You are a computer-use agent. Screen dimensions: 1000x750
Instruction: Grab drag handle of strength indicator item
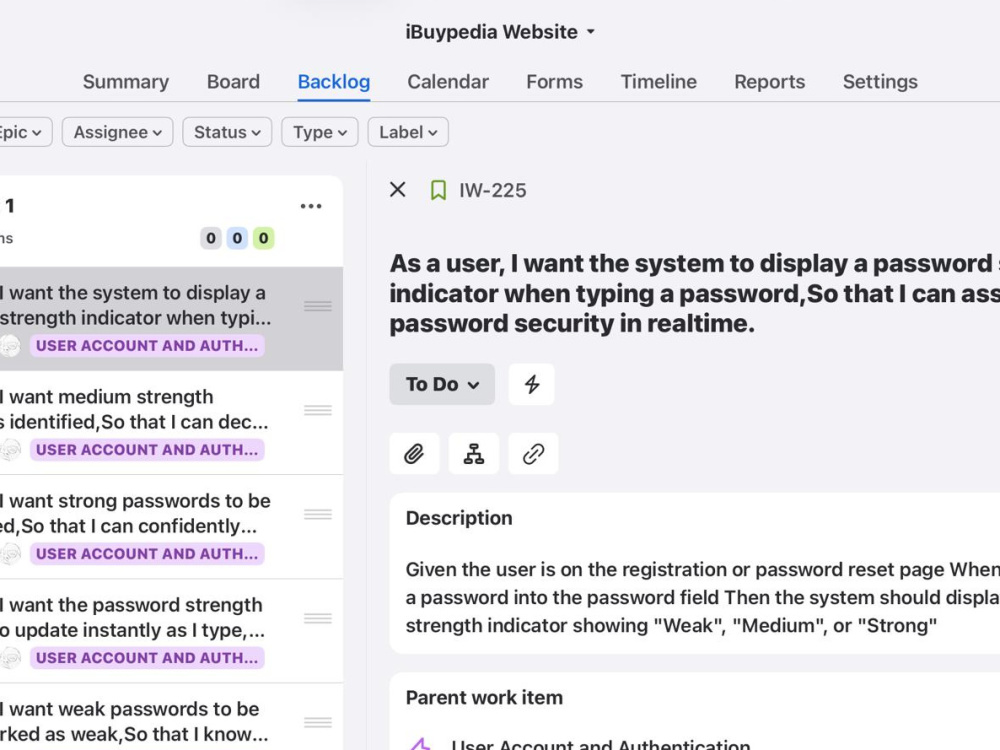(318, 306)
